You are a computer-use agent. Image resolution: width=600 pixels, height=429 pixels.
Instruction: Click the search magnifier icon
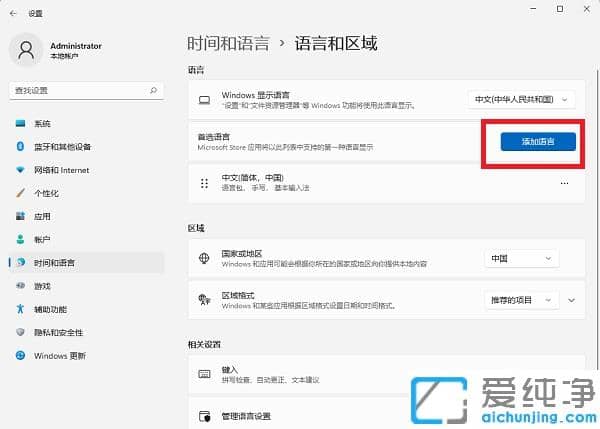pos(153,90)
